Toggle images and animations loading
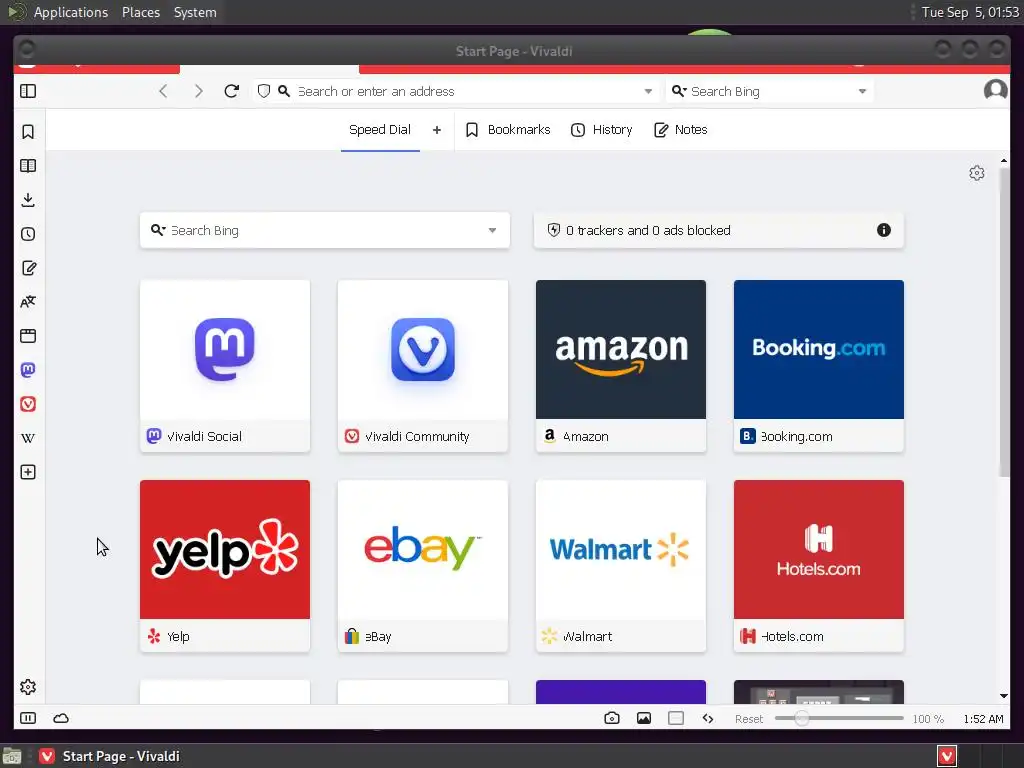1024x768 pixels. click(644, 718)
